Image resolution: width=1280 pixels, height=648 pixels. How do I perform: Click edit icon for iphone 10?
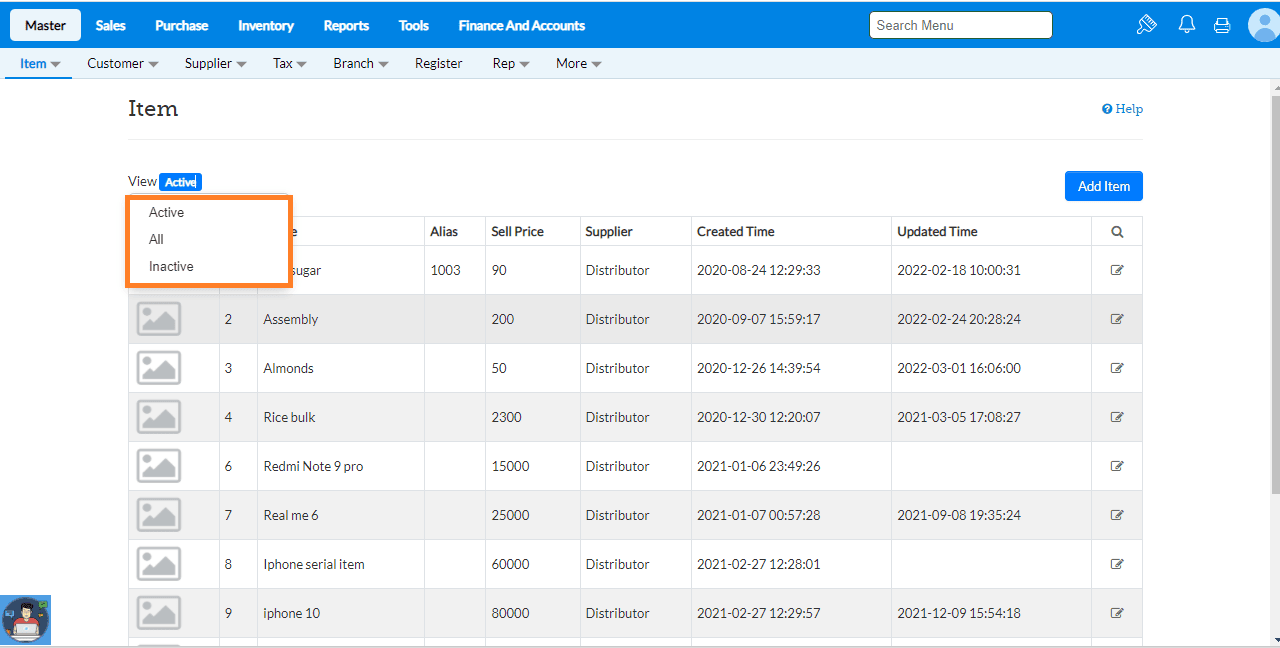tap(1117, 613)
